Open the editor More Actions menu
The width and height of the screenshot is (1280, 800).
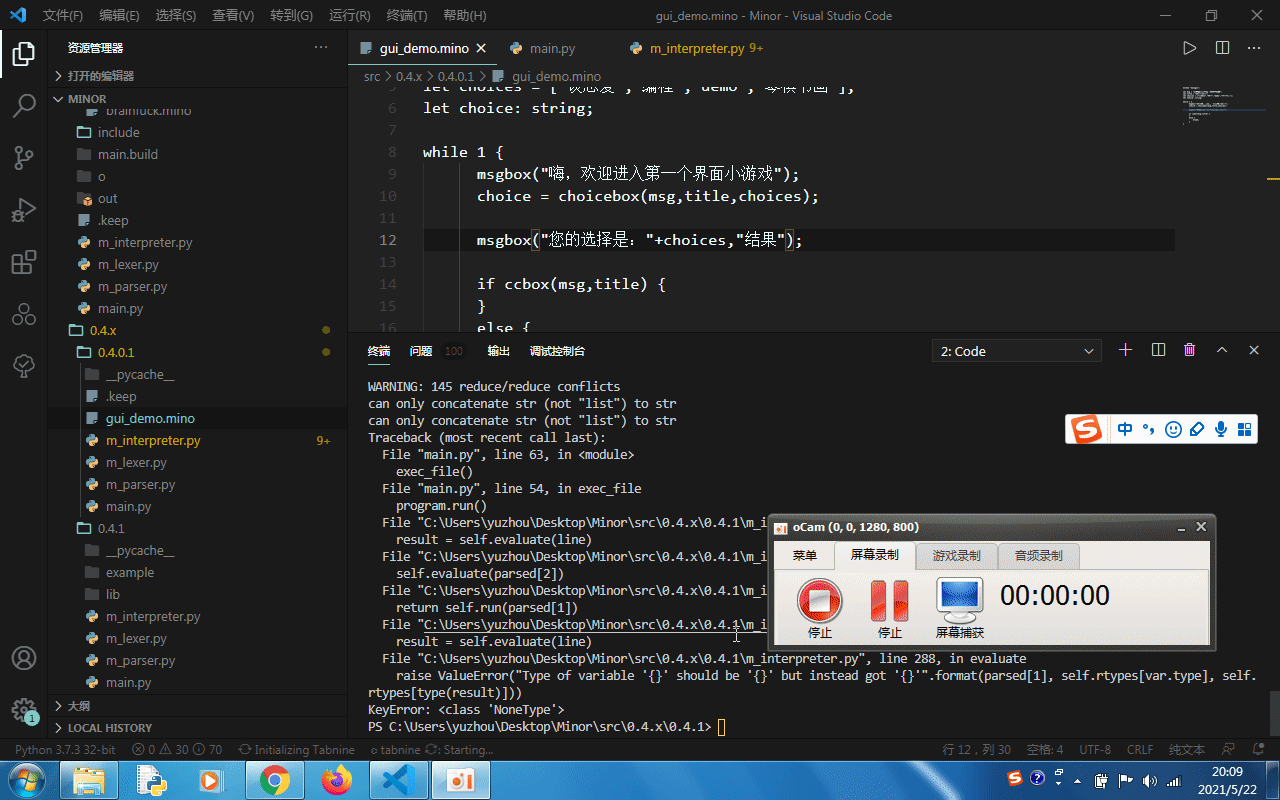[x=1254, y=48]
